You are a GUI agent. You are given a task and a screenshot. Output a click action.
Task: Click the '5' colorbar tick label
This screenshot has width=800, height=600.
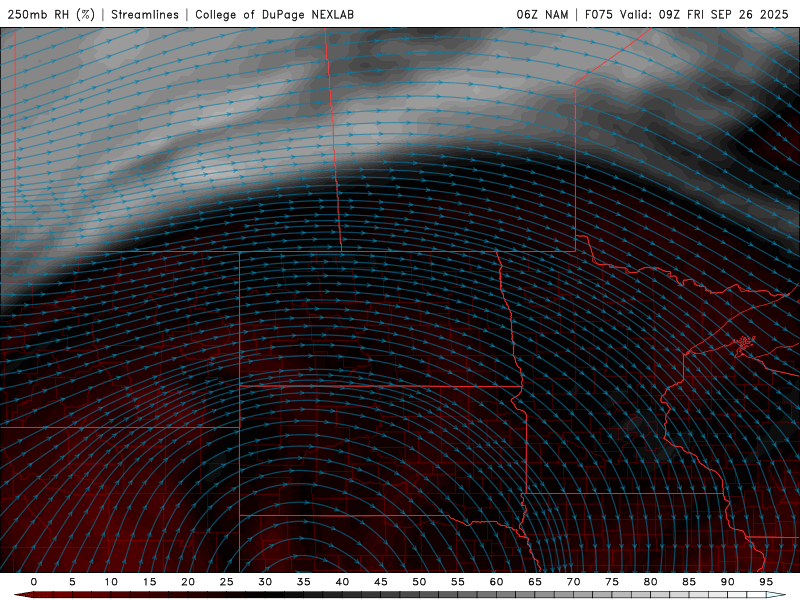point(72,582)
